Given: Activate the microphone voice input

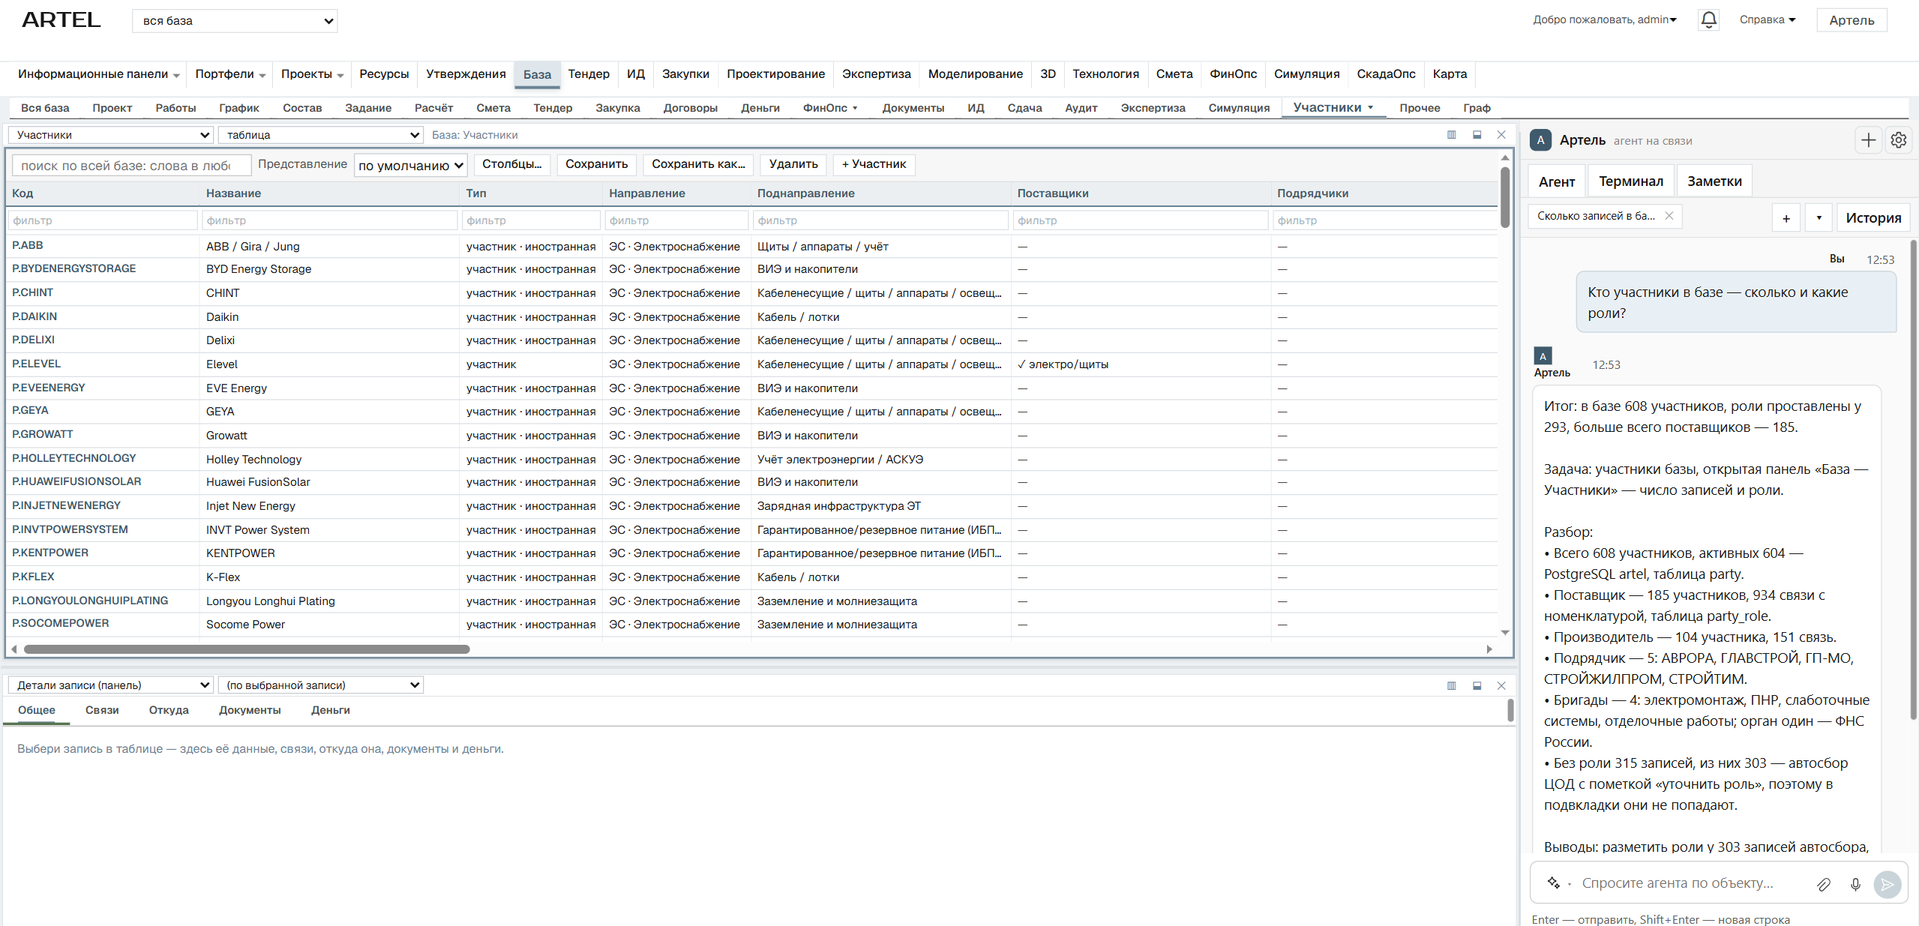Looking at the screenshot, I should [x=1855, y=884].
